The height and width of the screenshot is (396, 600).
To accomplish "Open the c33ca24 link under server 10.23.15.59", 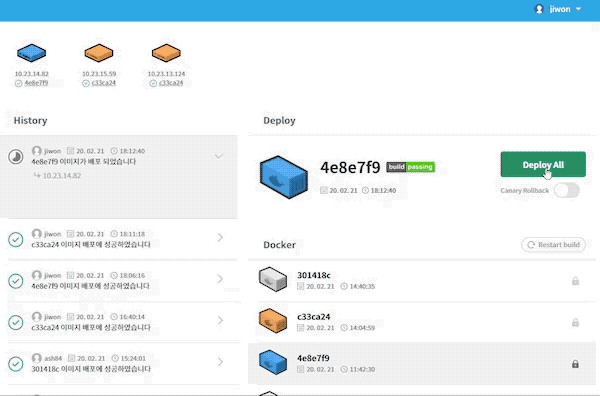I will click(104, 83).
